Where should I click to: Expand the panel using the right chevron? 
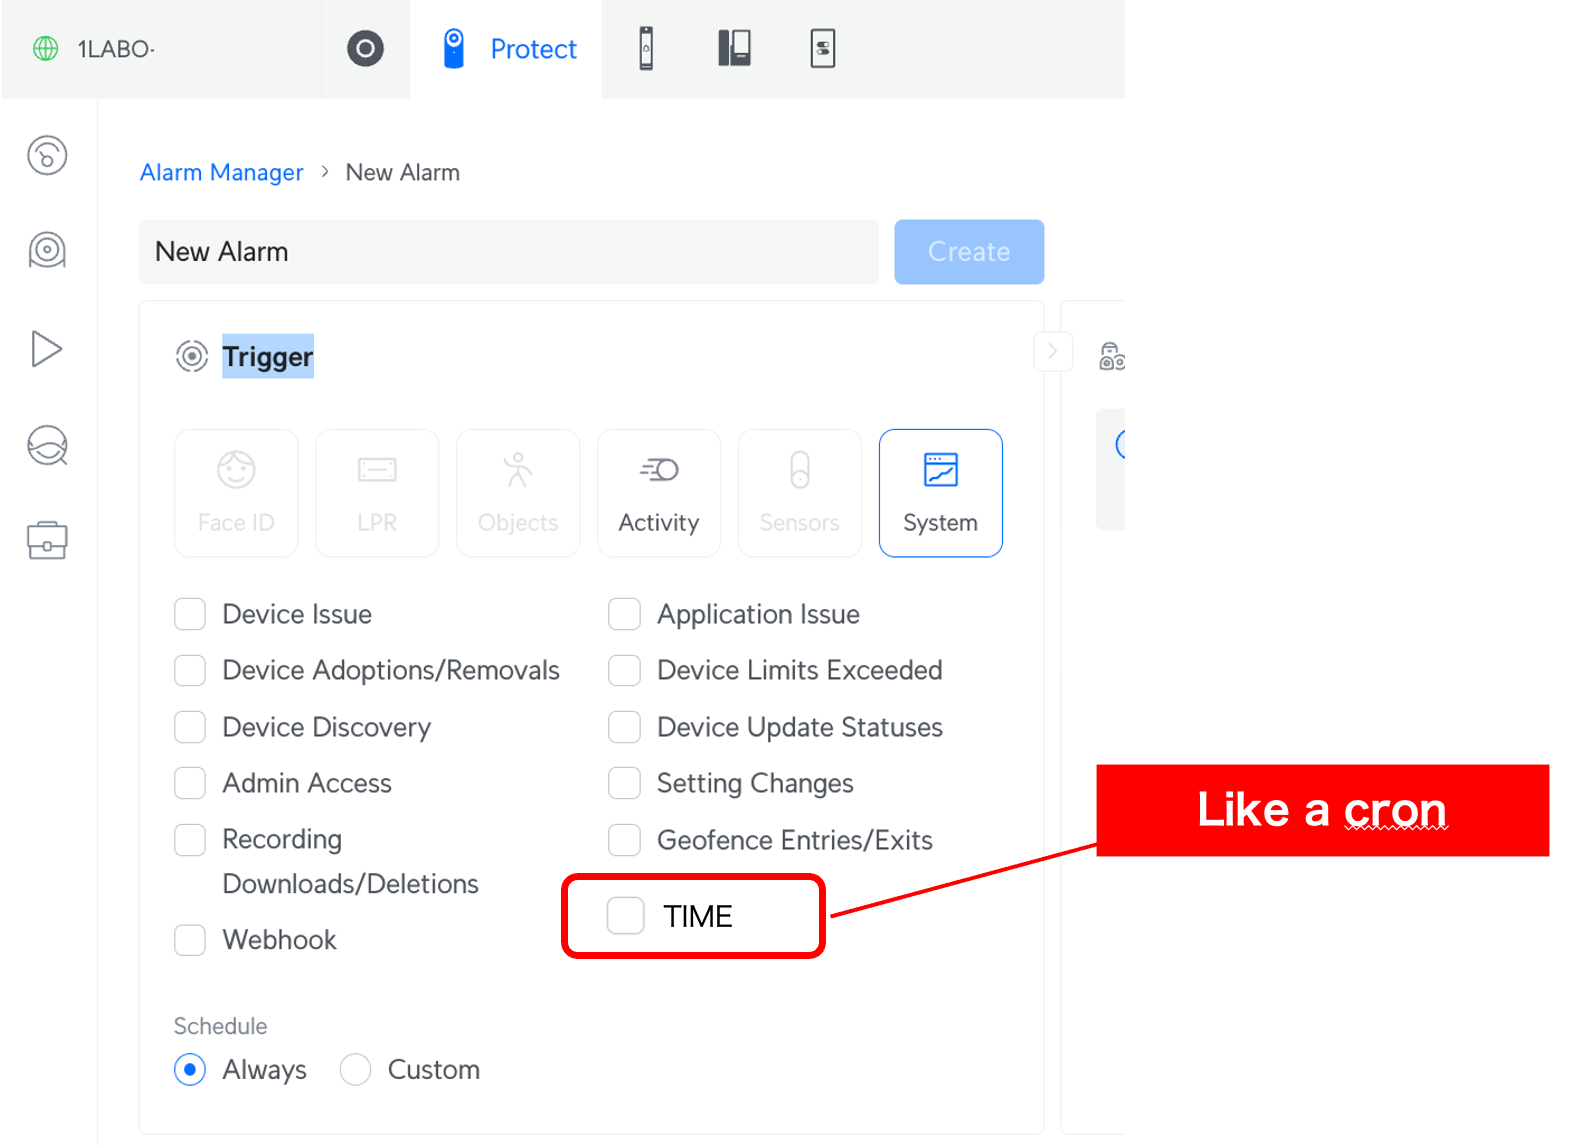(1052, 352)
